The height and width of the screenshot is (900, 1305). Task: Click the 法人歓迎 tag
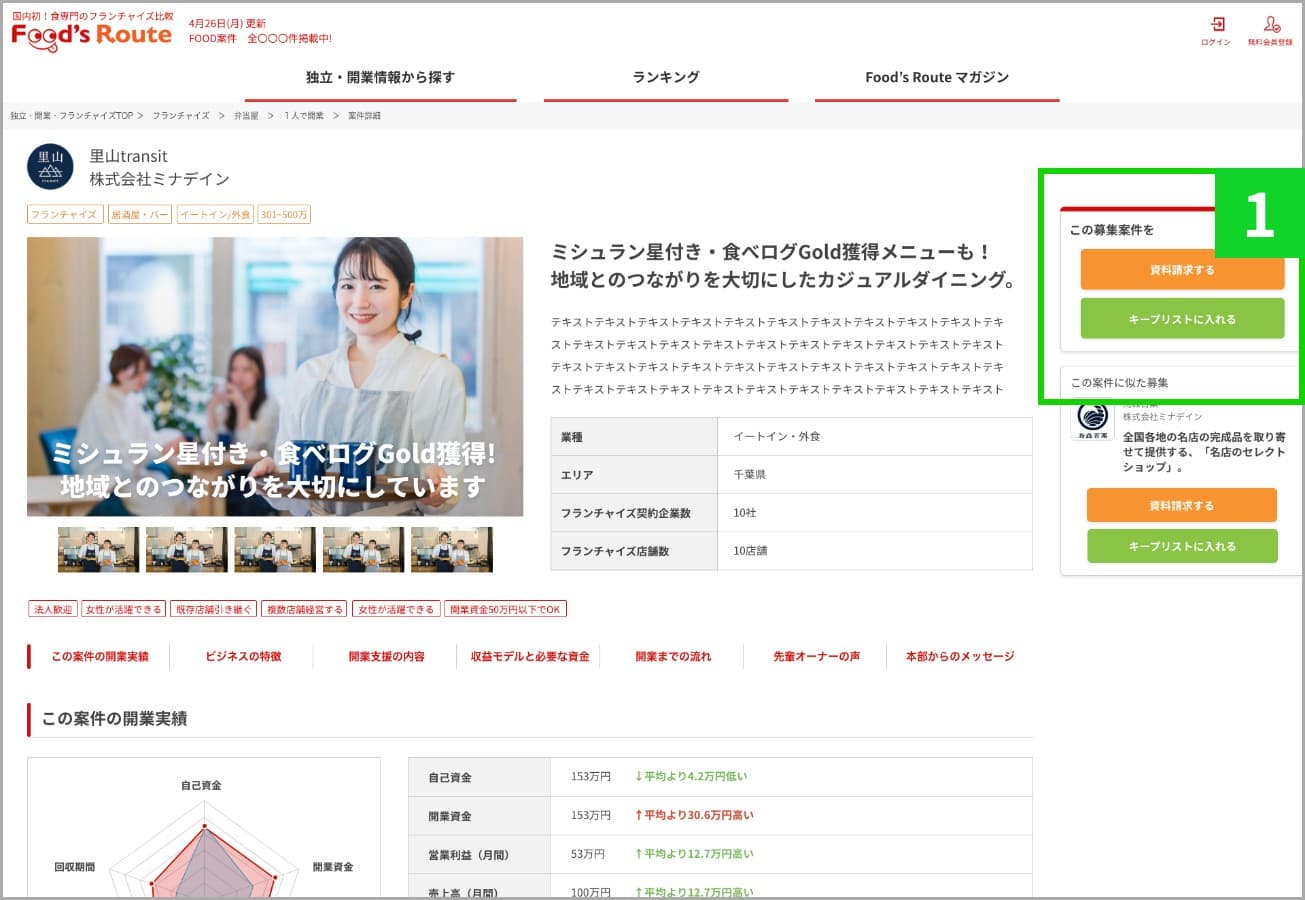[x=53, y=609]
